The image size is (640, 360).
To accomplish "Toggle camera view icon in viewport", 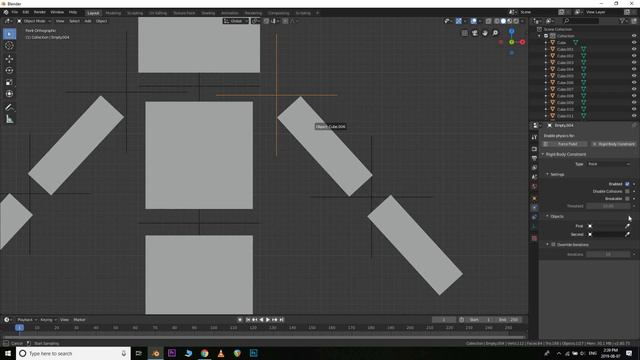I will point(475,33).
